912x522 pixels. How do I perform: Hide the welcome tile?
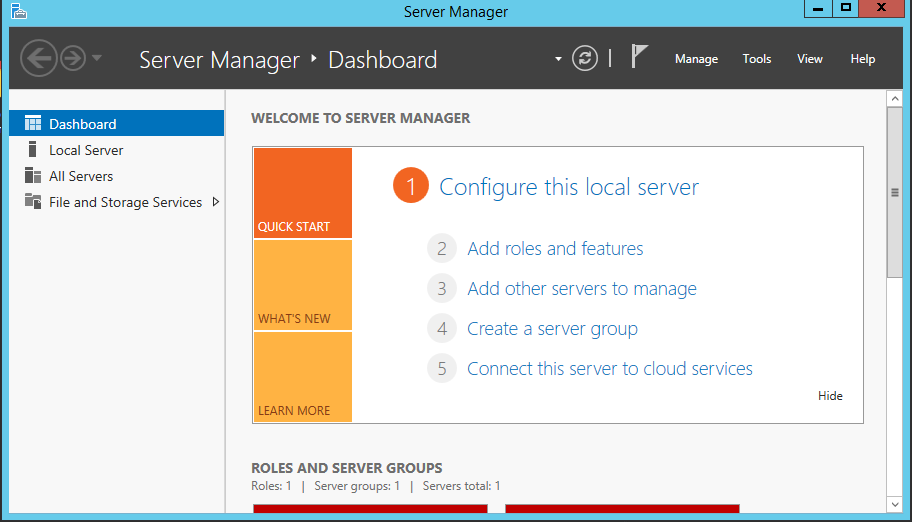(830, 396)
